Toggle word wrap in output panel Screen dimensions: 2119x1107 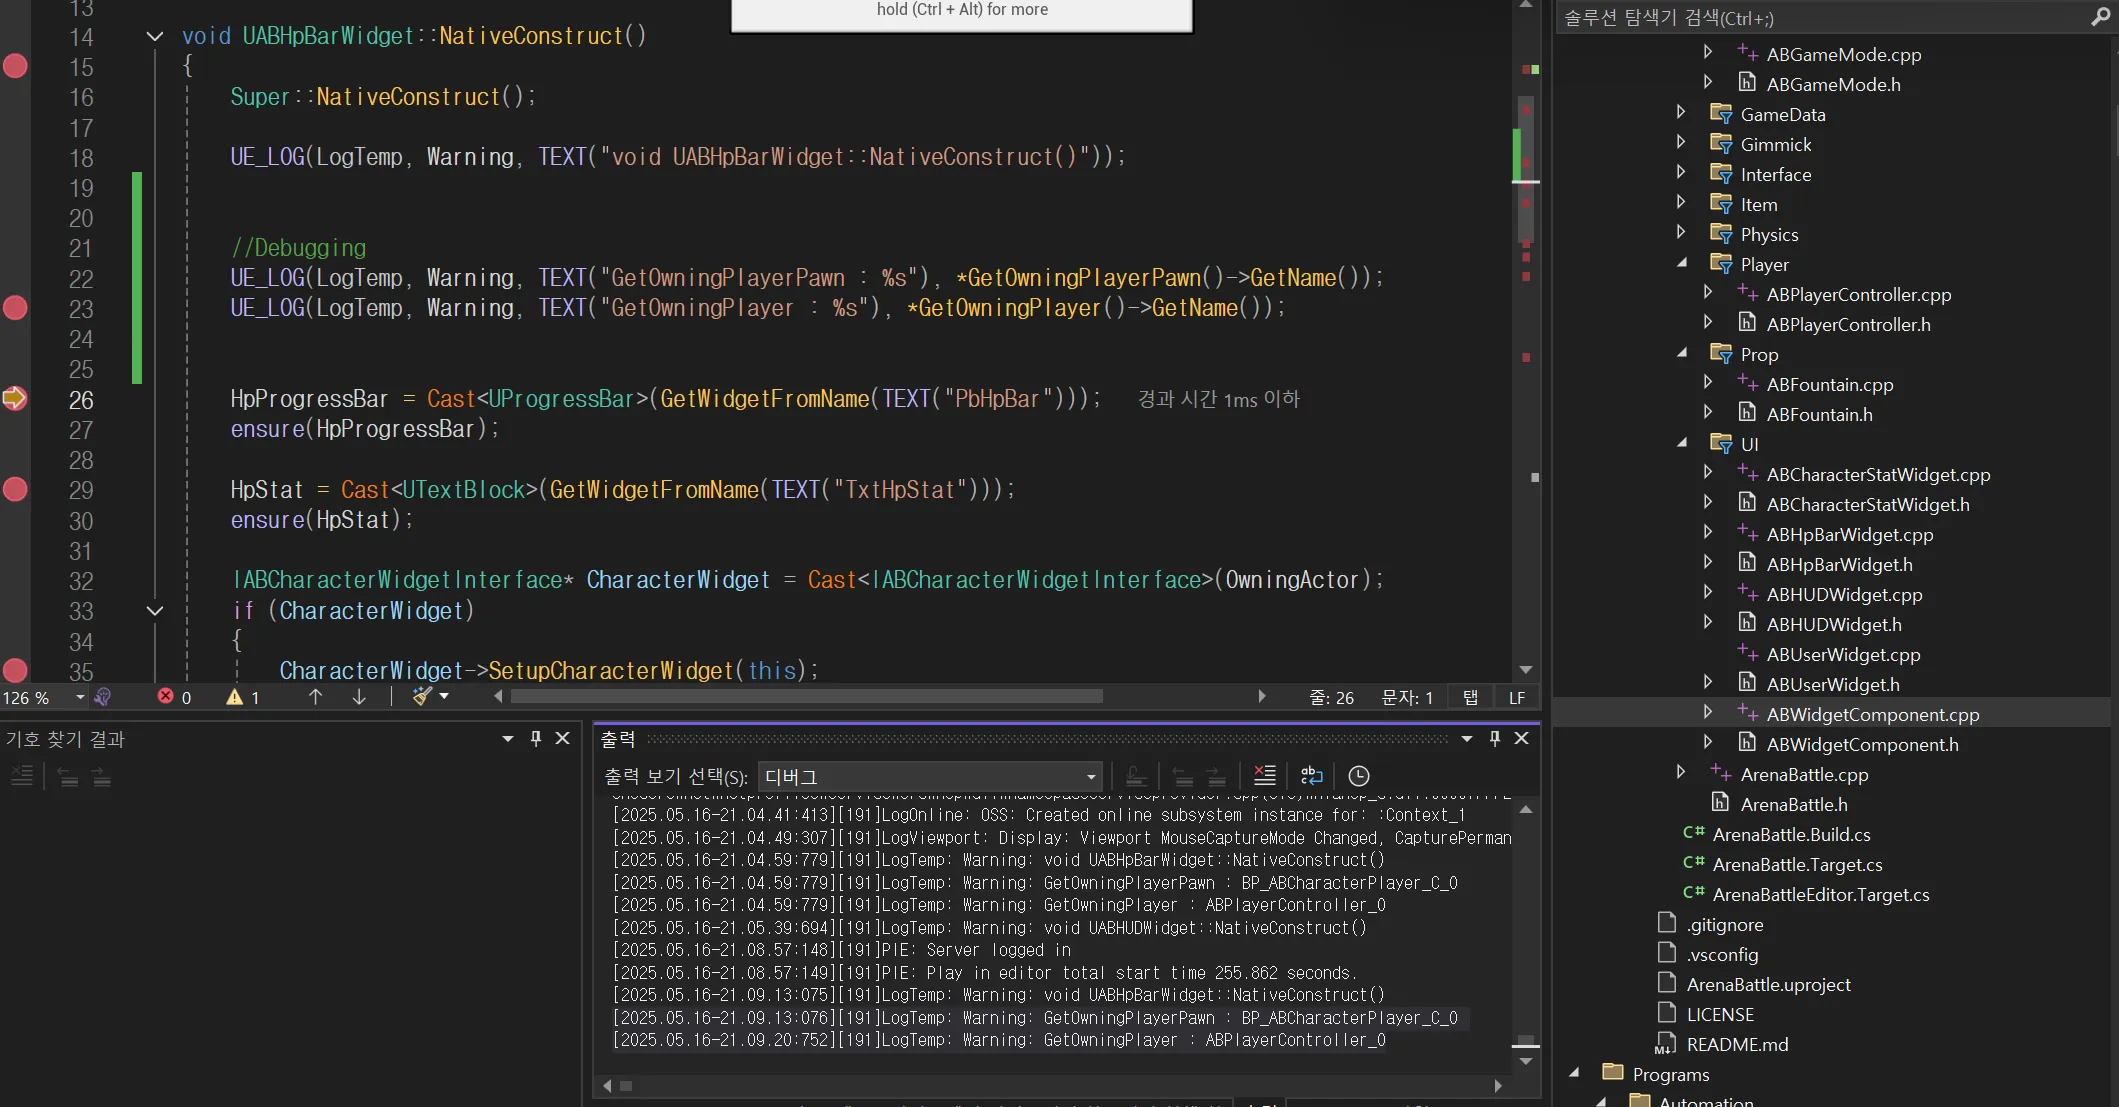pyautogui.click(x=1312, y=776)
